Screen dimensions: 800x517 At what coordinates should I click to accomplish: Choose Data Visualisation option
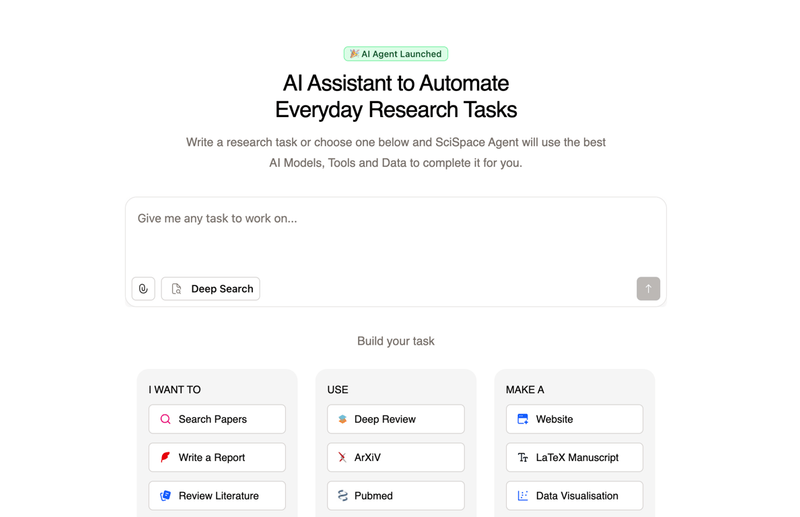(x=574, y=496)
